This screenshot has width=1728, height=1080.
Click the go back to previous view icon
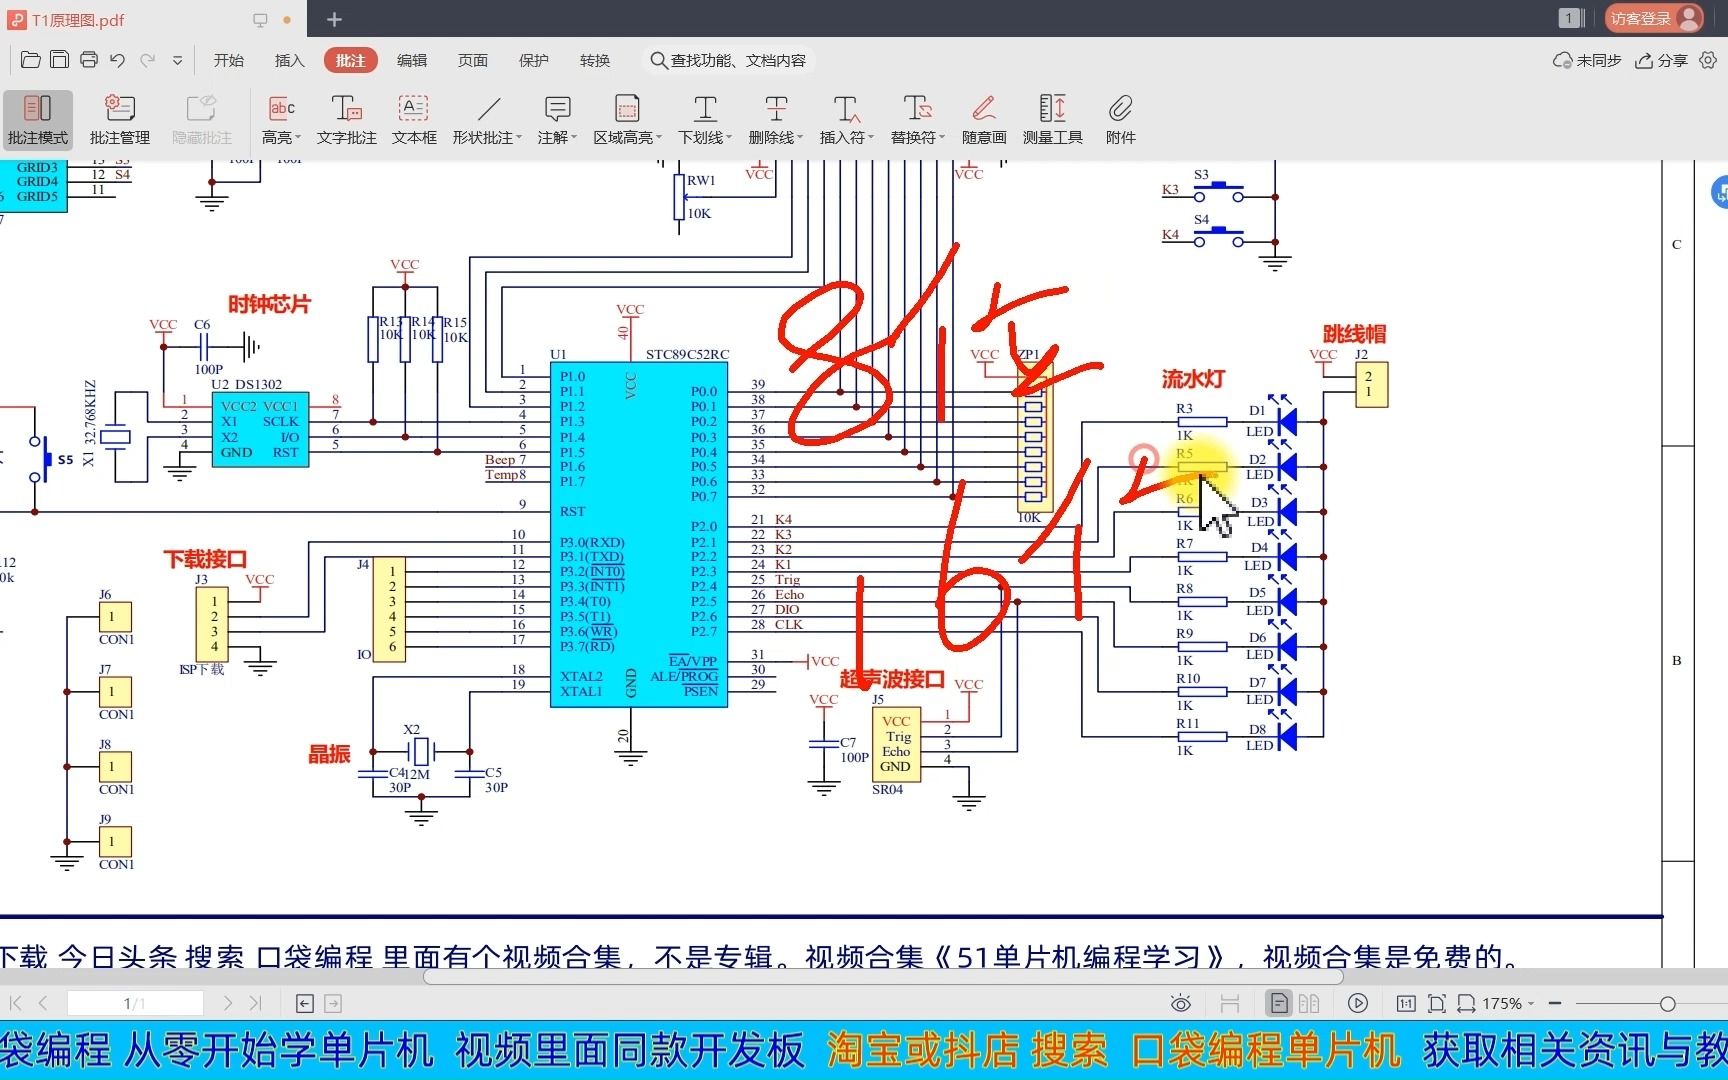[305, 1003]
